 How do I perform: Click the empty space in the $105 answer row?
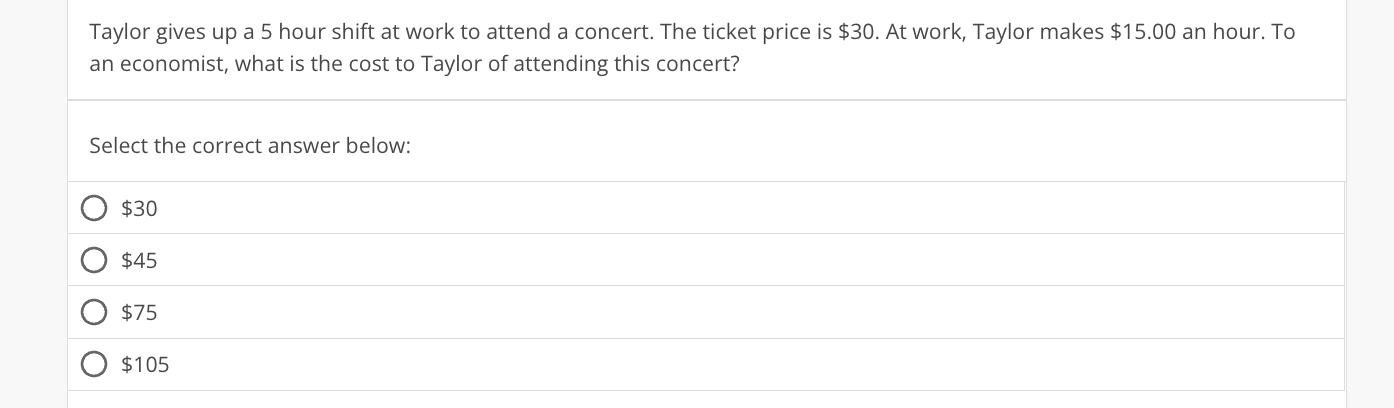pos(700,364)
